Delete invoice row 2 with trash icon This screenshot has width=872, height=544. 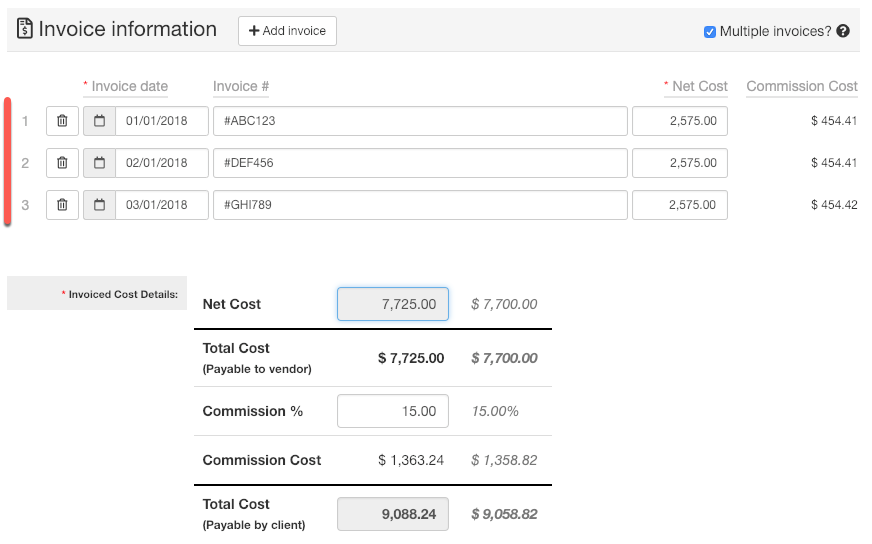(62, 163)
